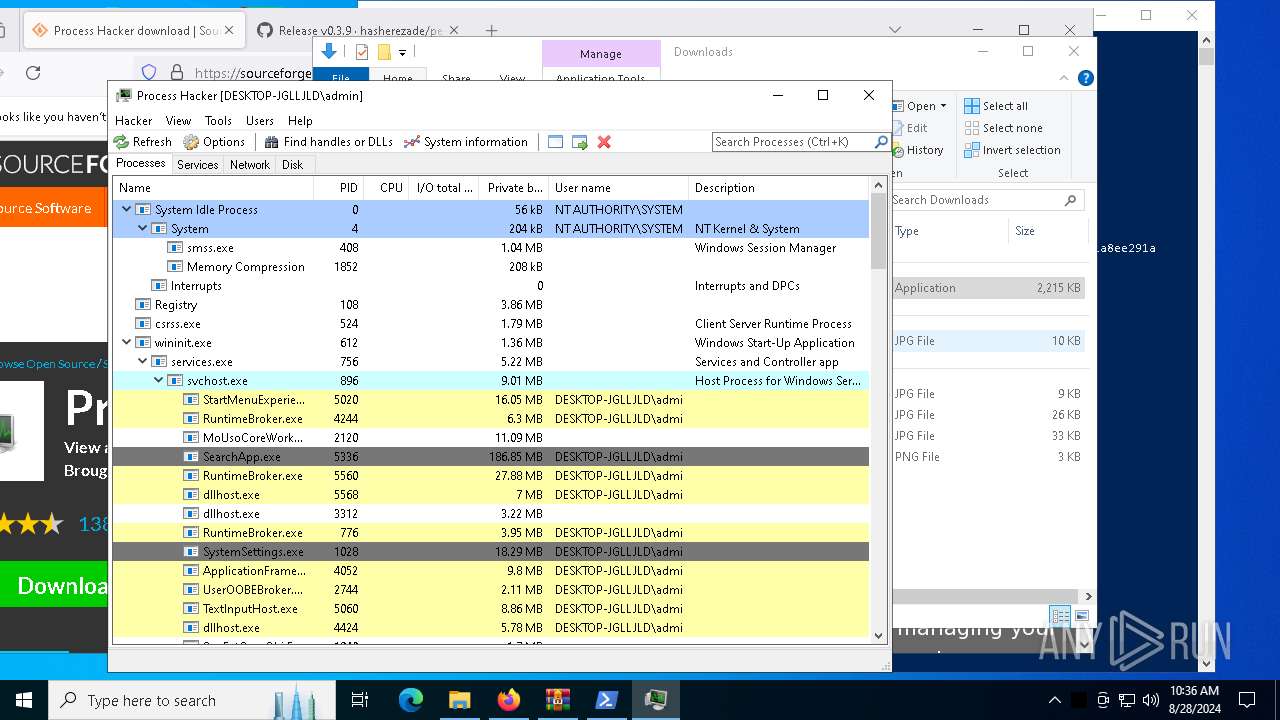This screenshot has height=720, width=1280.
Task: Select the csrss.exe process row
Action: click(491, 324)
